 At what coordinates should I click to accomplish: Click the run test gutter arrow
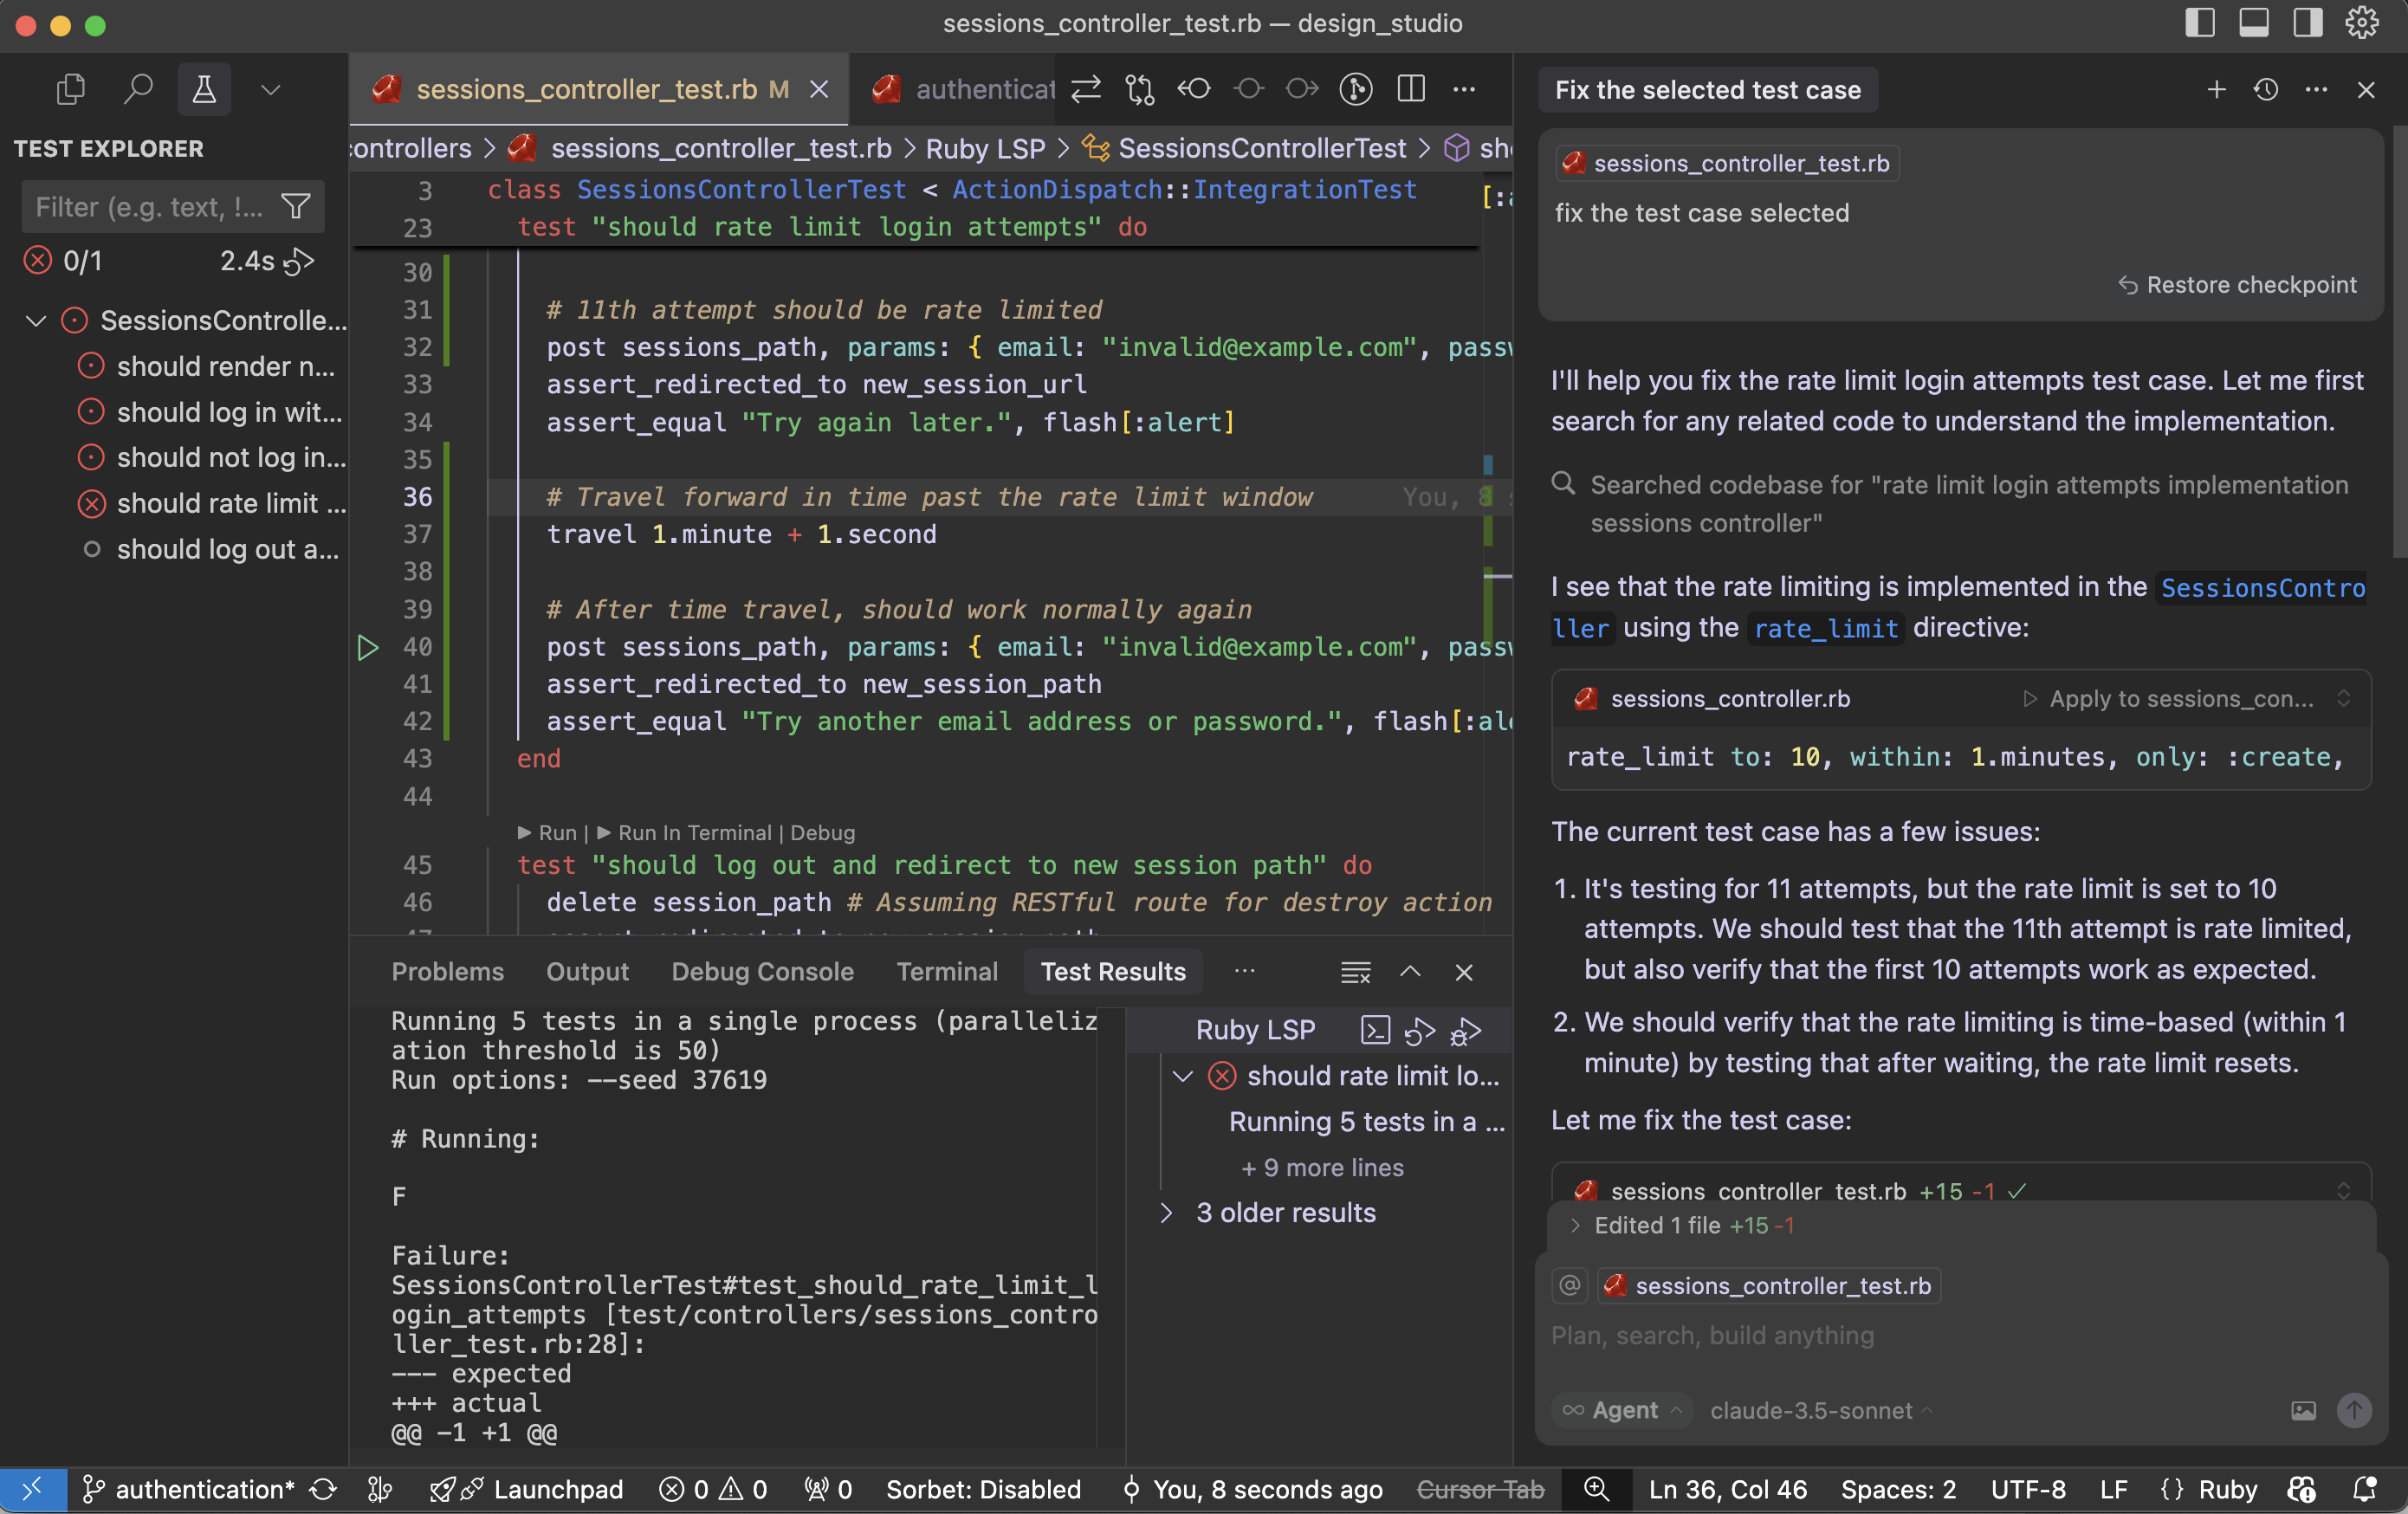pyautogui.click(x=368, y=647)
